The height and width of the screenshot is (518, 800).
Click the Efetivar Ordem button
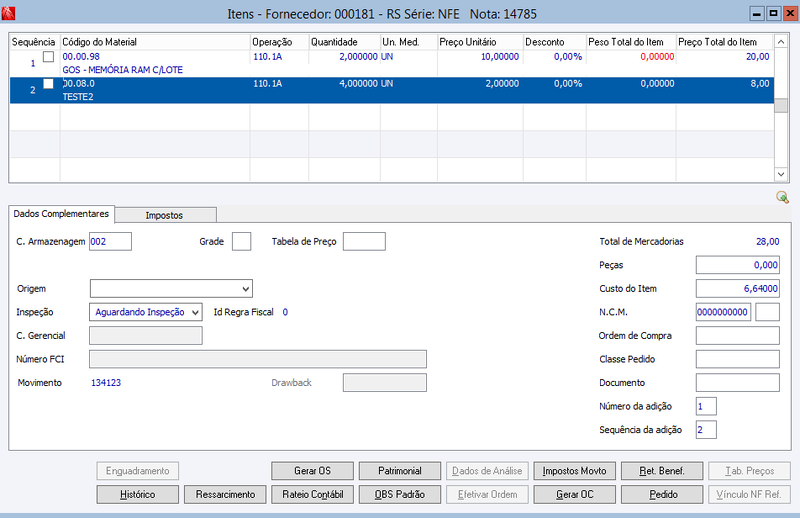pyautogui.click(x=487, y=494)
